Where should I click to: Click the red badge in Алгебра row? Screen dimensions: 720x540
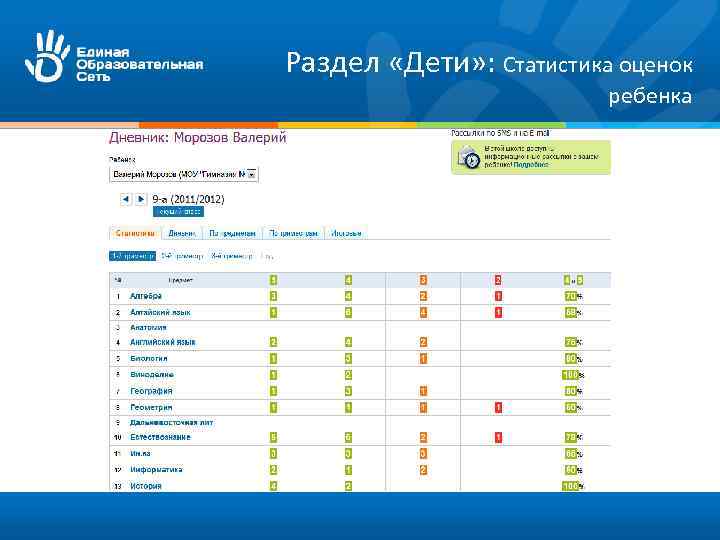tap(498, 296)
